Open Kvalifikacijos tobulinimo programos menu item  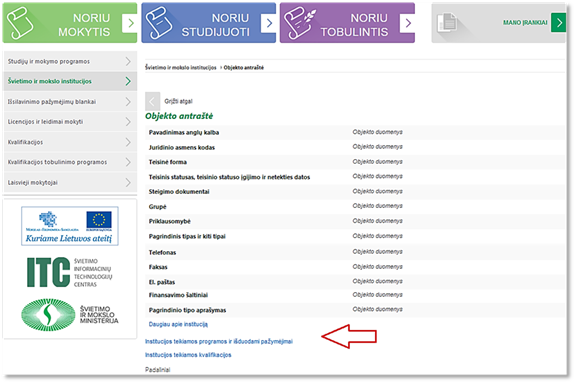pyautogui.click(x=70, y=162)
